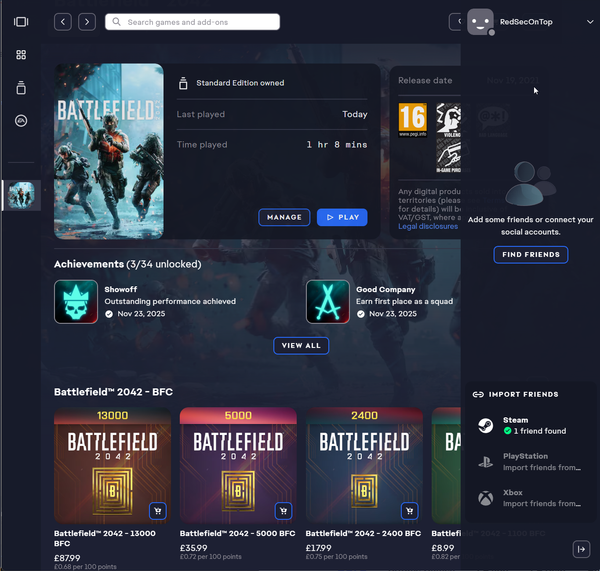Screen dimensions: 600x571
Task: Expand the RedSecOnTop account dropdown
Action: pyautogui.click(x=590, y=21)
